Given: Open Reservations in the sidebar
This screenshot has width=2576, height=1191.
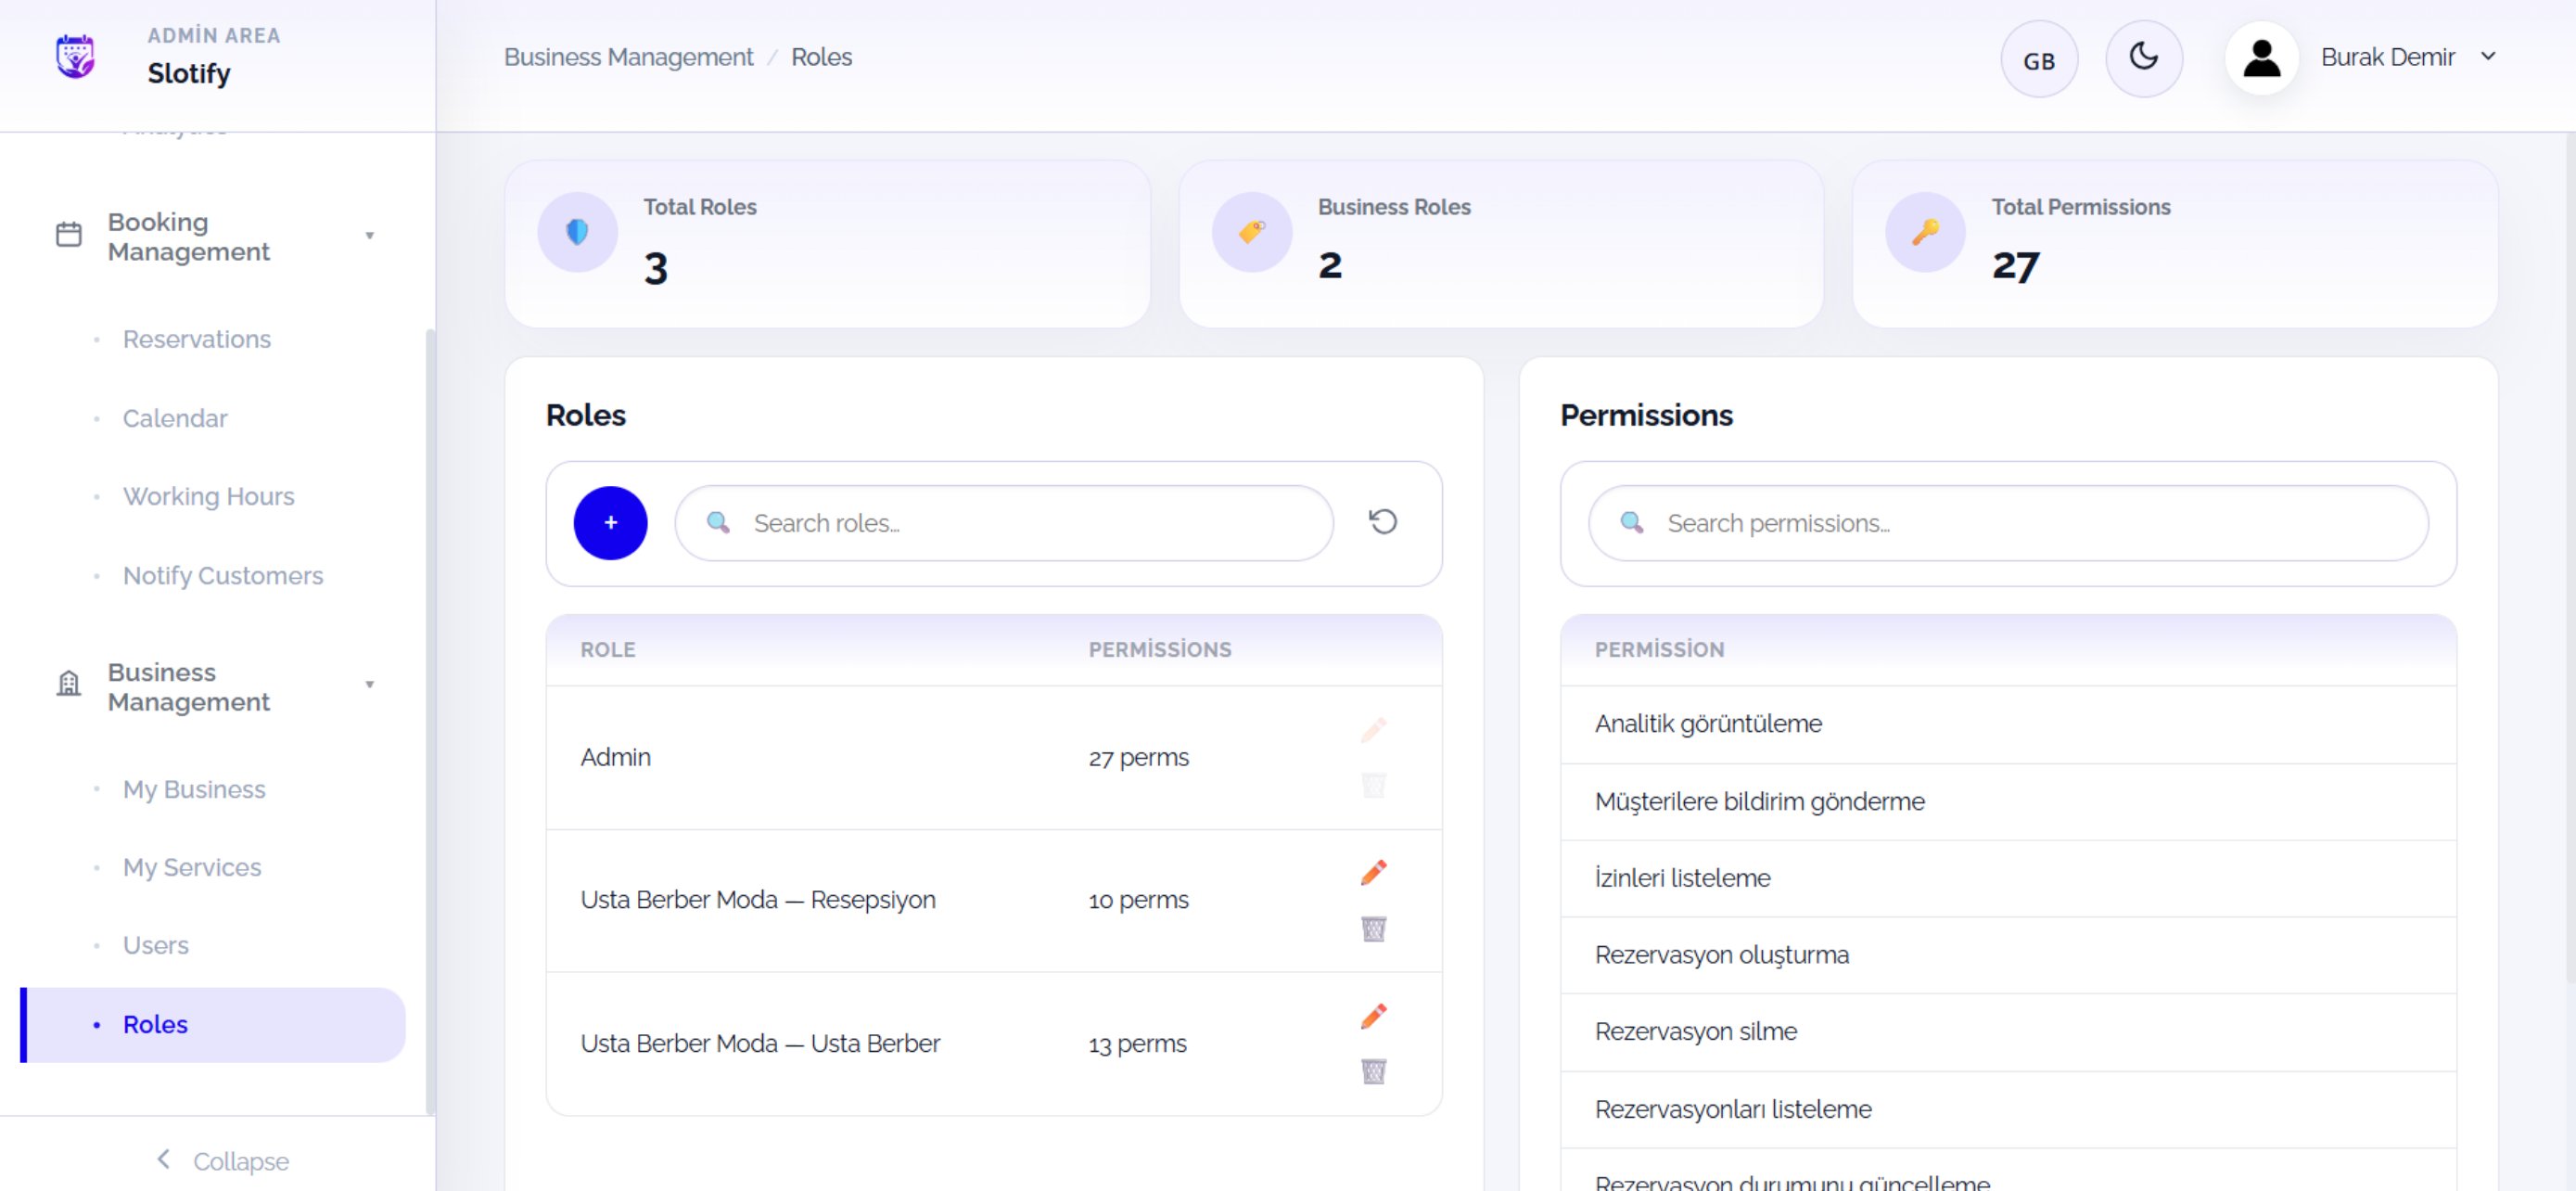Looking at the screenshot, I should pyautogui.click(x=197, y=339).
